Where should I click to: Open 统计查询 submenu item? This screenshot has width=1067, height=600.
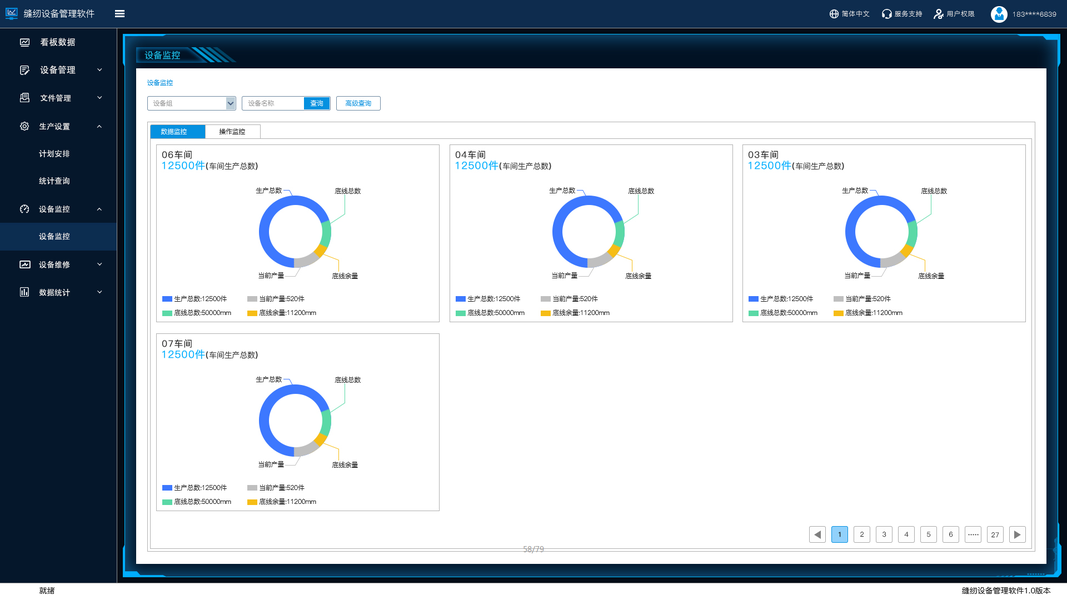(x=54, y=181)
